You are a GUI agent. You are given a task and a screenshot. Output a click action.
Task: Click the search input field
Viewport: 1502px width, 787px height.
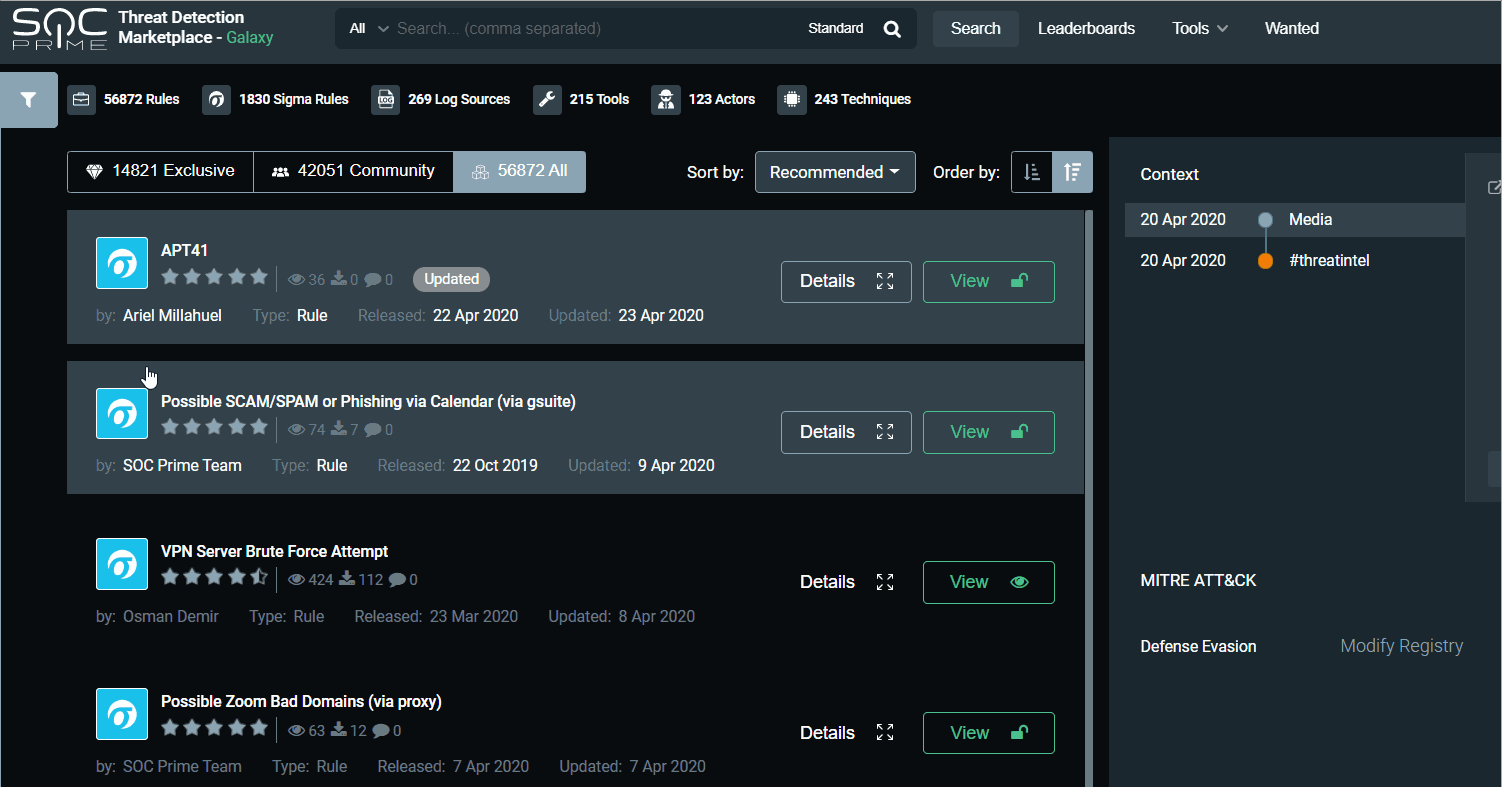tap(595, 29)
